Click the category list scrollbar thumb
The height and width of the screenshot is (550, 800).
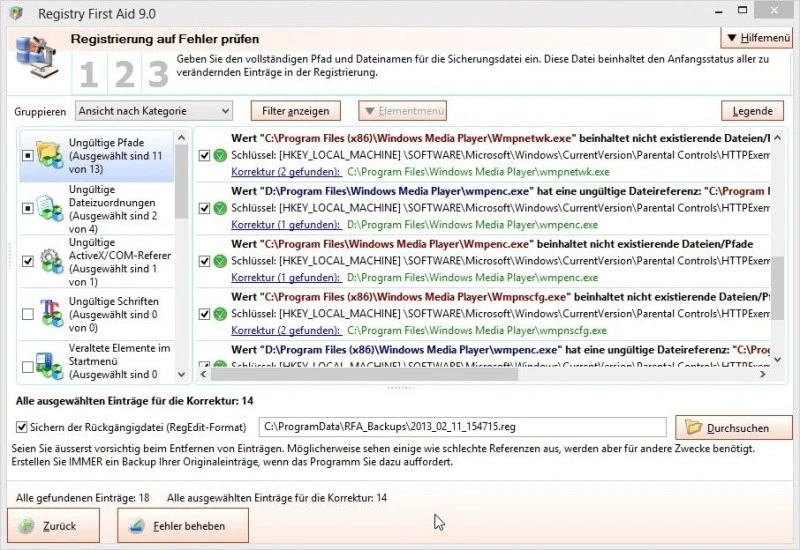coord(181,182)
